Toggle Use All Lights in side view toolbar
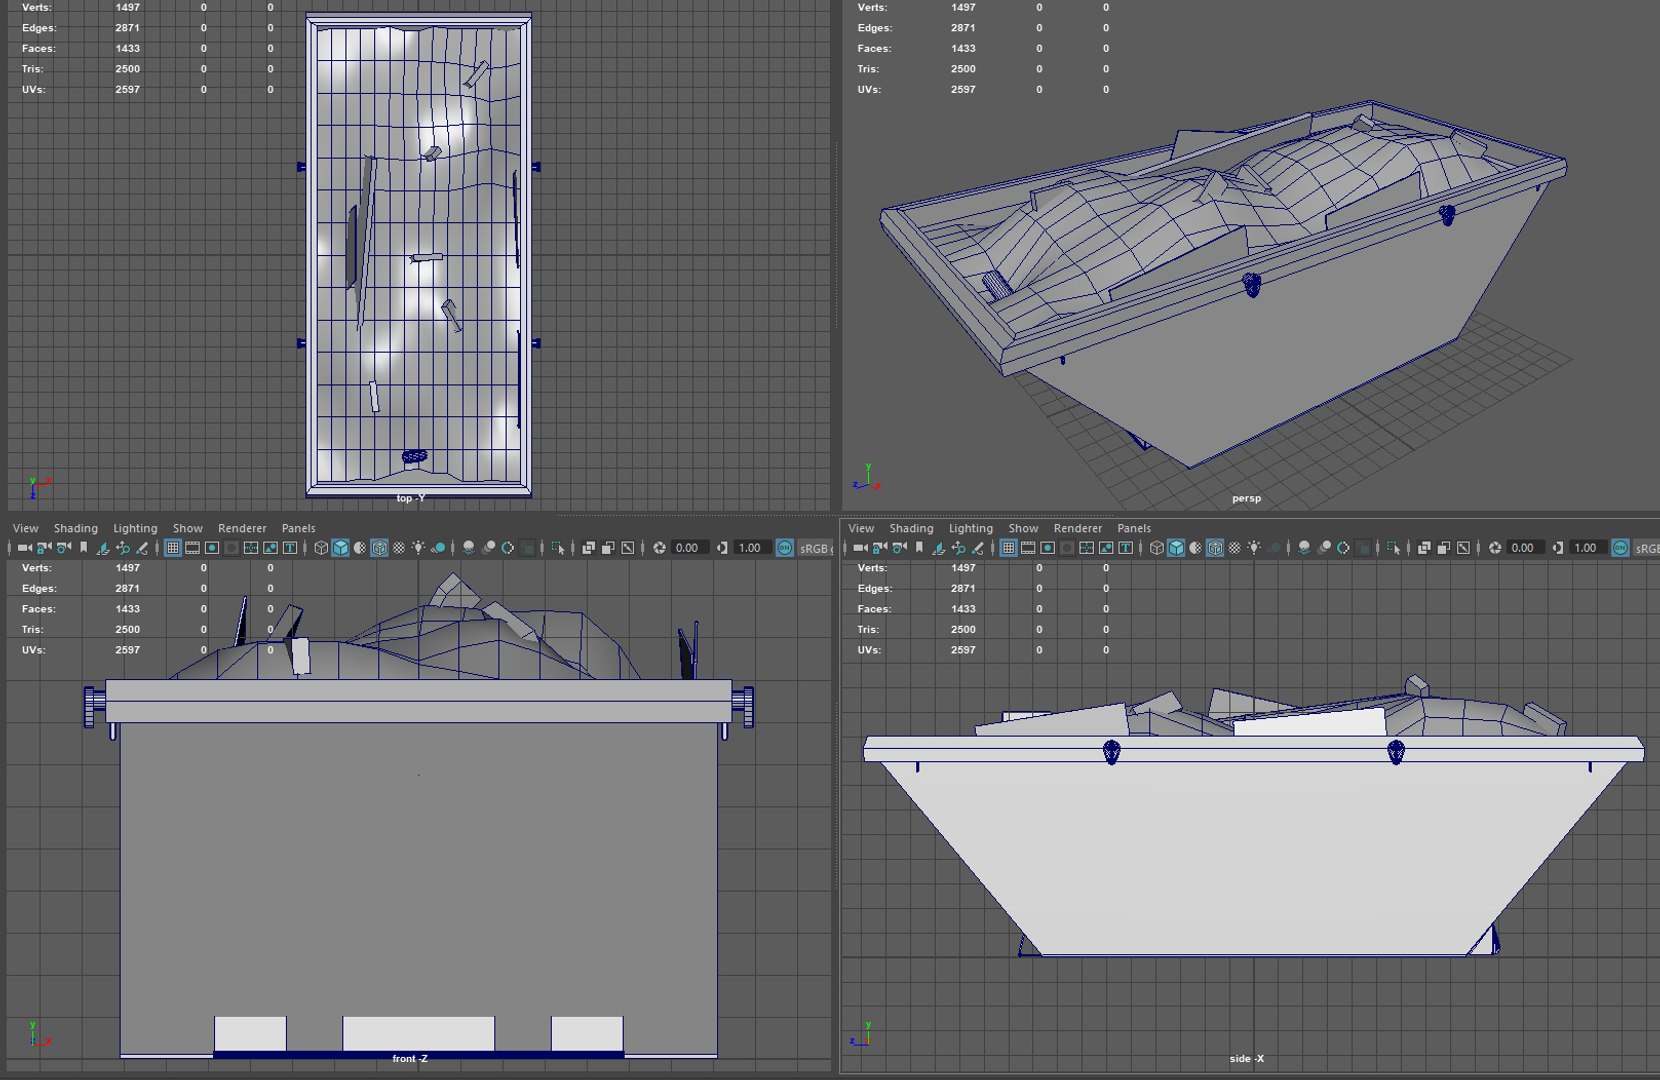 (x=1253, y=548)
